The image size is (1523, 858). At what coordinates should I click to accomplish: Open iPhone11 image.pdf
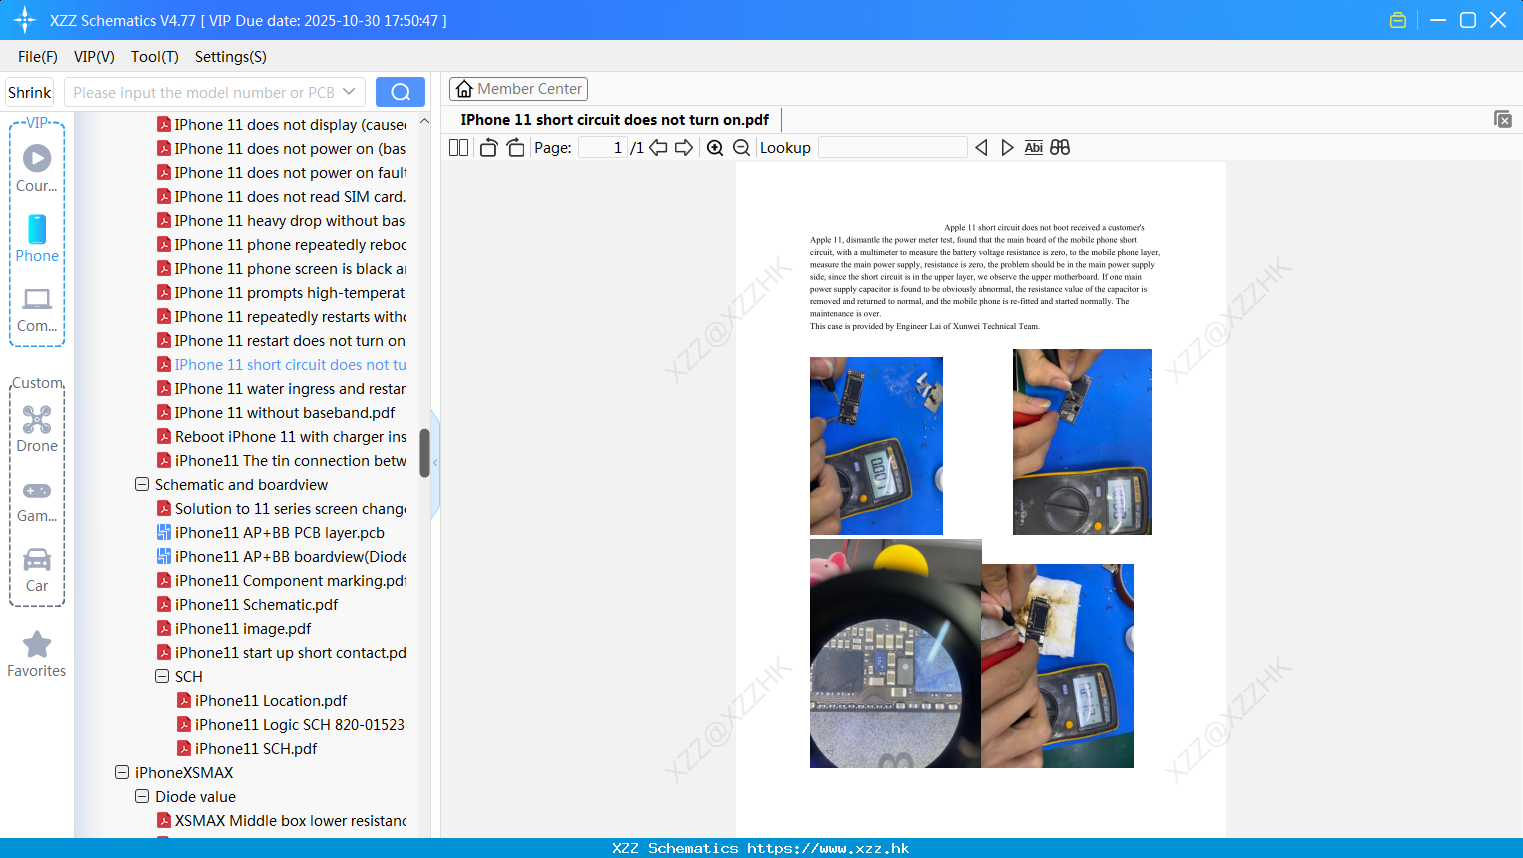tap(243, 628)
